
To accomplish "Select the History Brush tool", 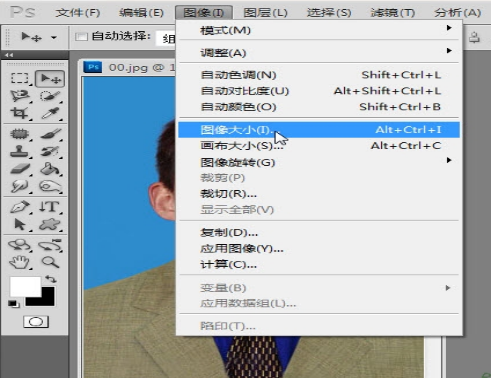I will (50, 151).
